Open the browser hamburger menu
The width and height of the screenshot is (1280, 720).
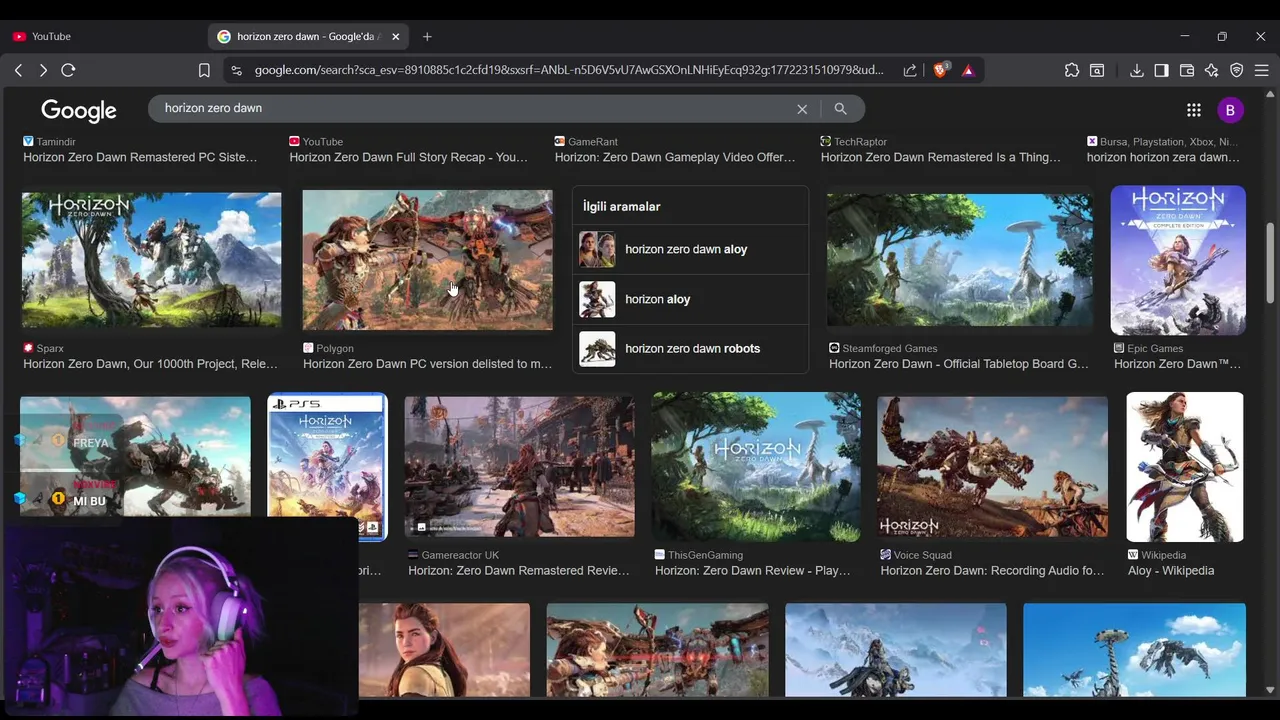coord(1262,70)
